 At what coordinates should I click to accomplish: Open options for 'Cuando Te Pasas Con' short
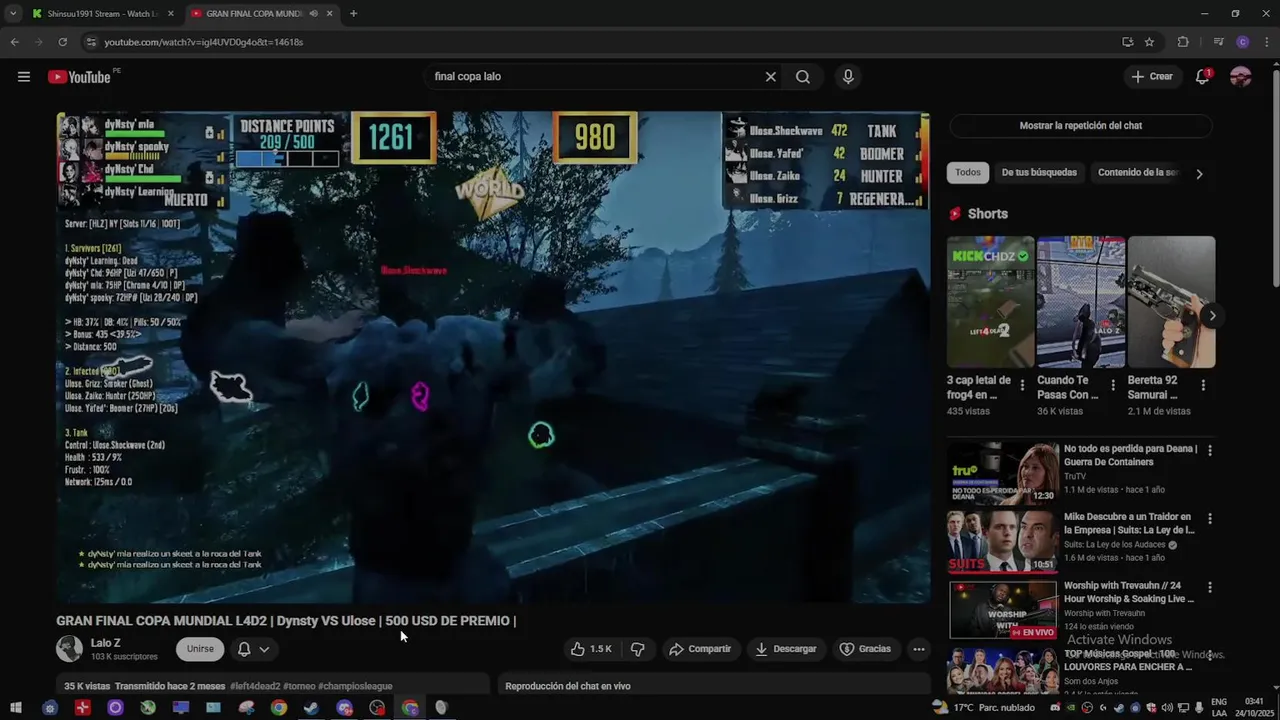1113,385
